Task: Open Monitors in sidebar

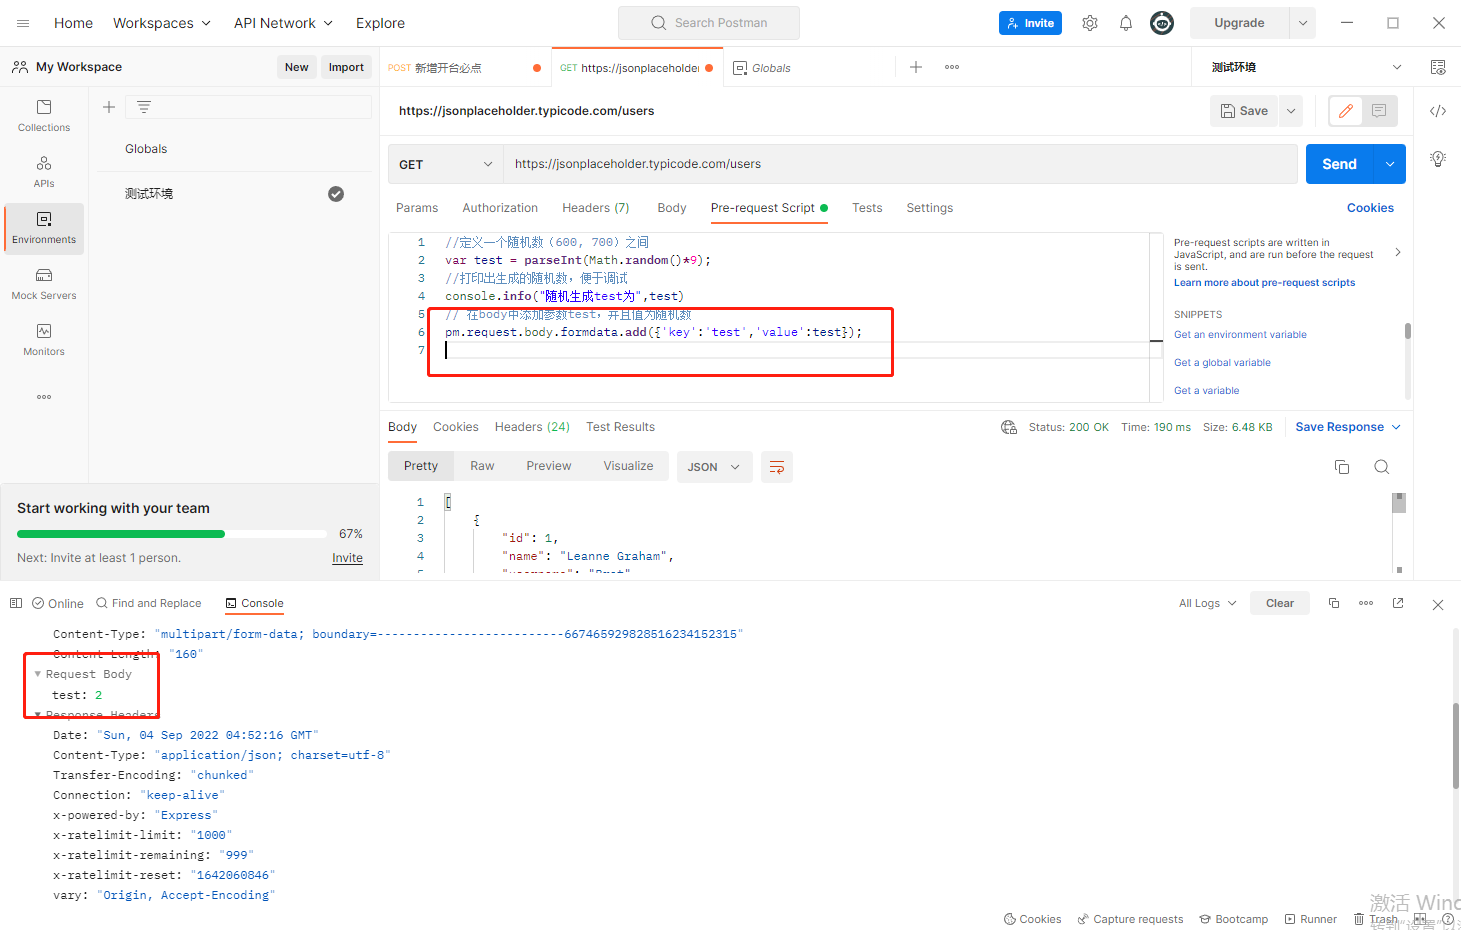Action: pos(44,339)
